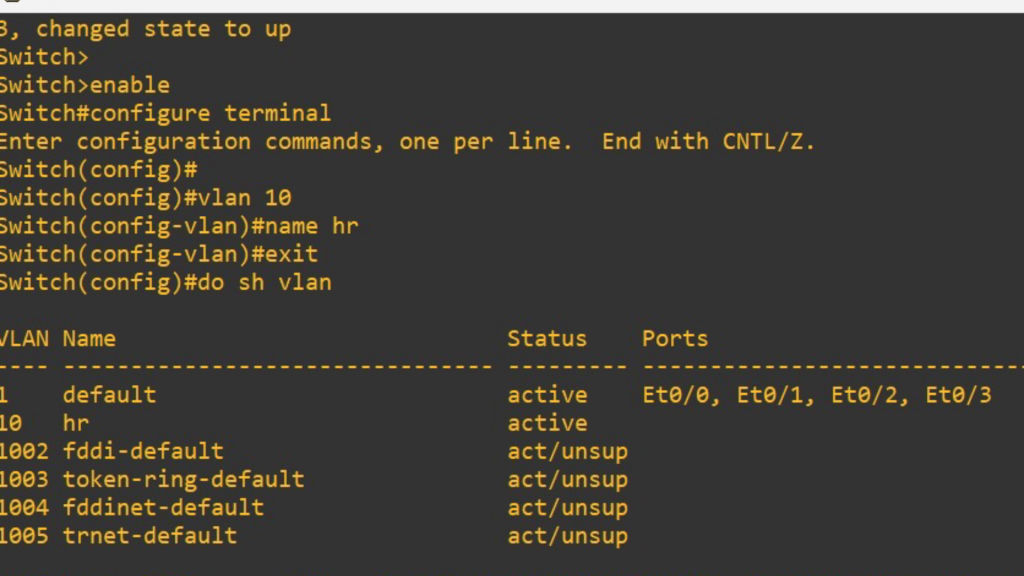Click the 'Ports' column header
This screenshot has width=1024, height=576.
pyautogui.click(x=674, y=338)
